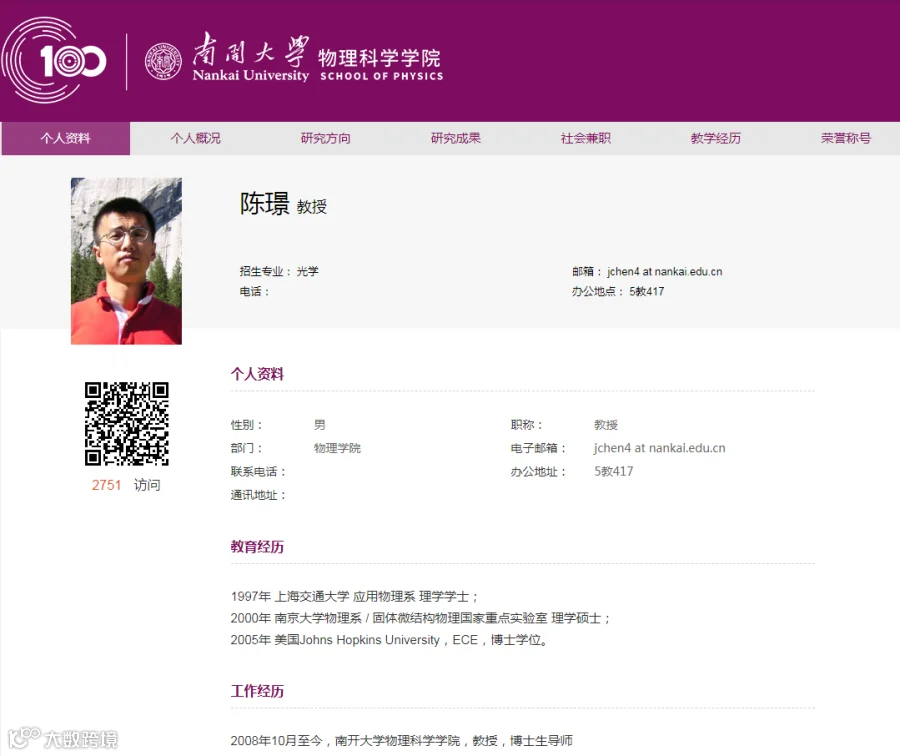Select the 社会兼职 tab

pyautogui.click(x=585, y=138)
